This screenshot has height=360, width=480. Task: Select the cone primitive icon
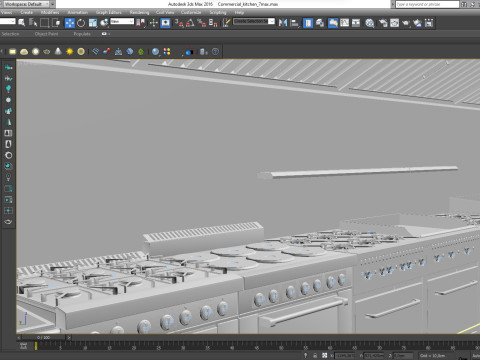(58, 51)
